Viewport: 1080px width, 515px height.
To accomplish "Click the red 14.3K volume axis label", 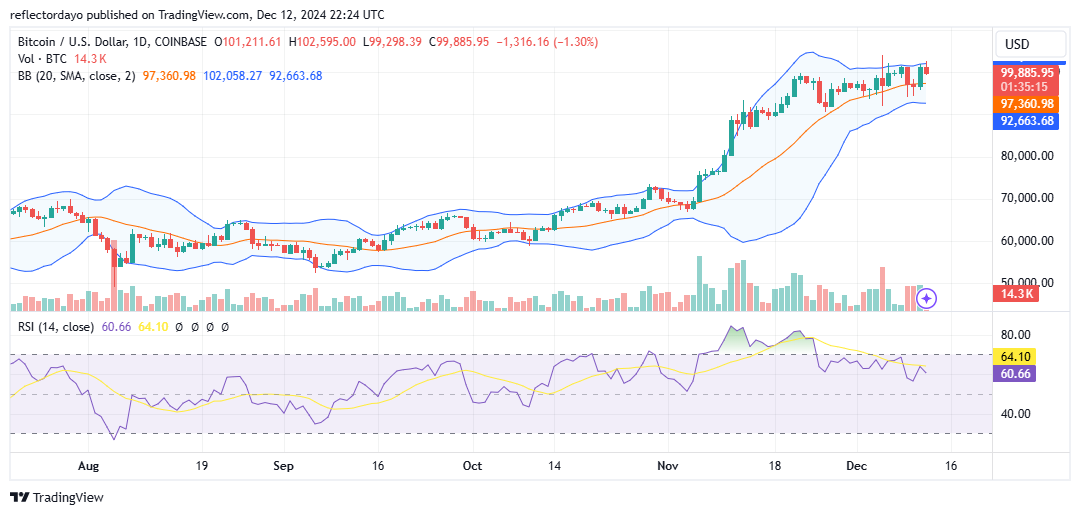I will pyautogui.click(x=1016, y=294).
